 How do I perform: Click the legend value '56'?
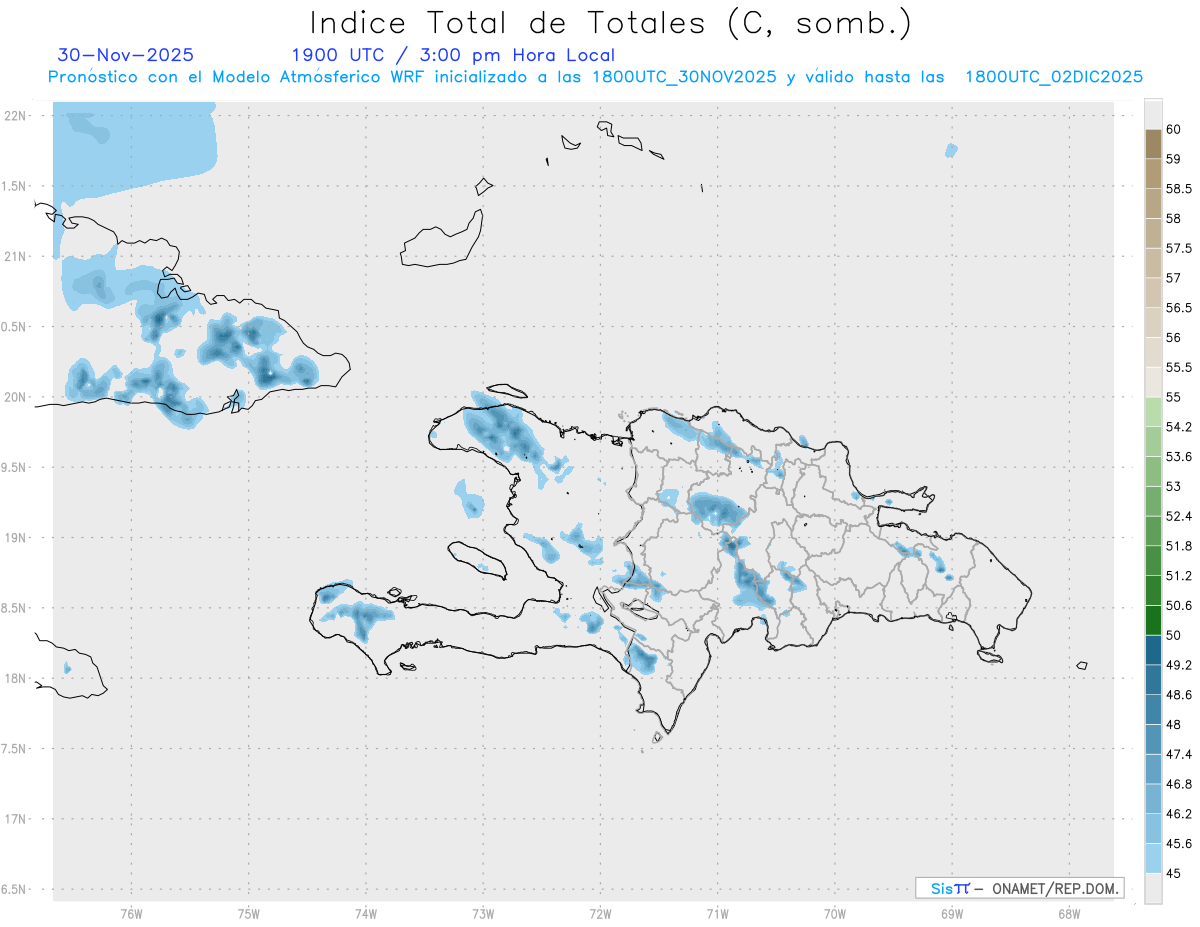tap(1174, 338)
